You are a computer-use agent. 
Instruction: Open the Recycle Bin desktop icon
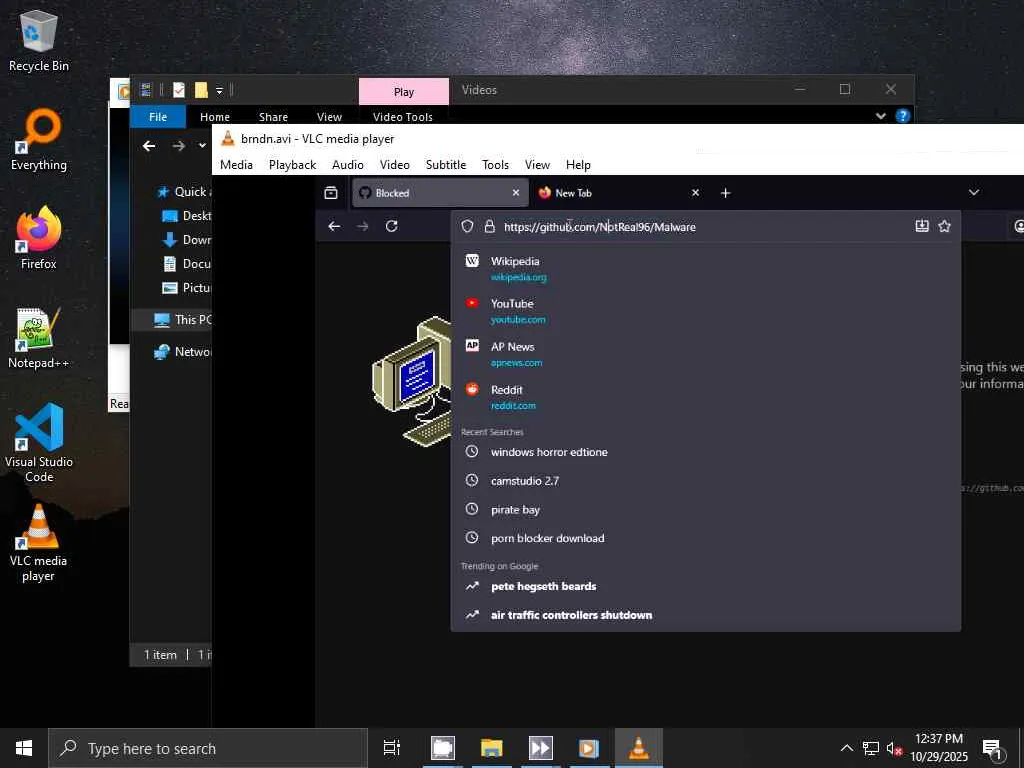[39, 40]
